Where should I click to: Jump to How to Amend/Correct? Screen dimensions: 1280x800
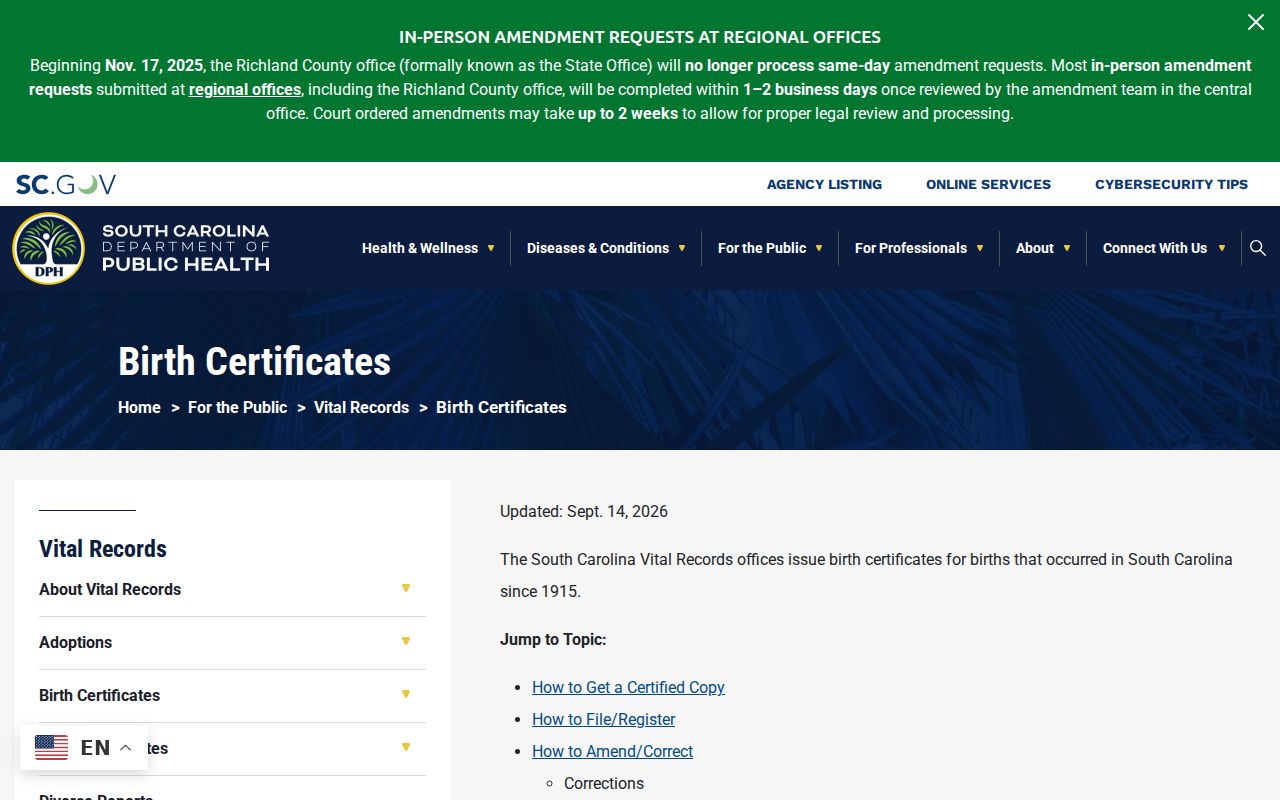point(612,751)
